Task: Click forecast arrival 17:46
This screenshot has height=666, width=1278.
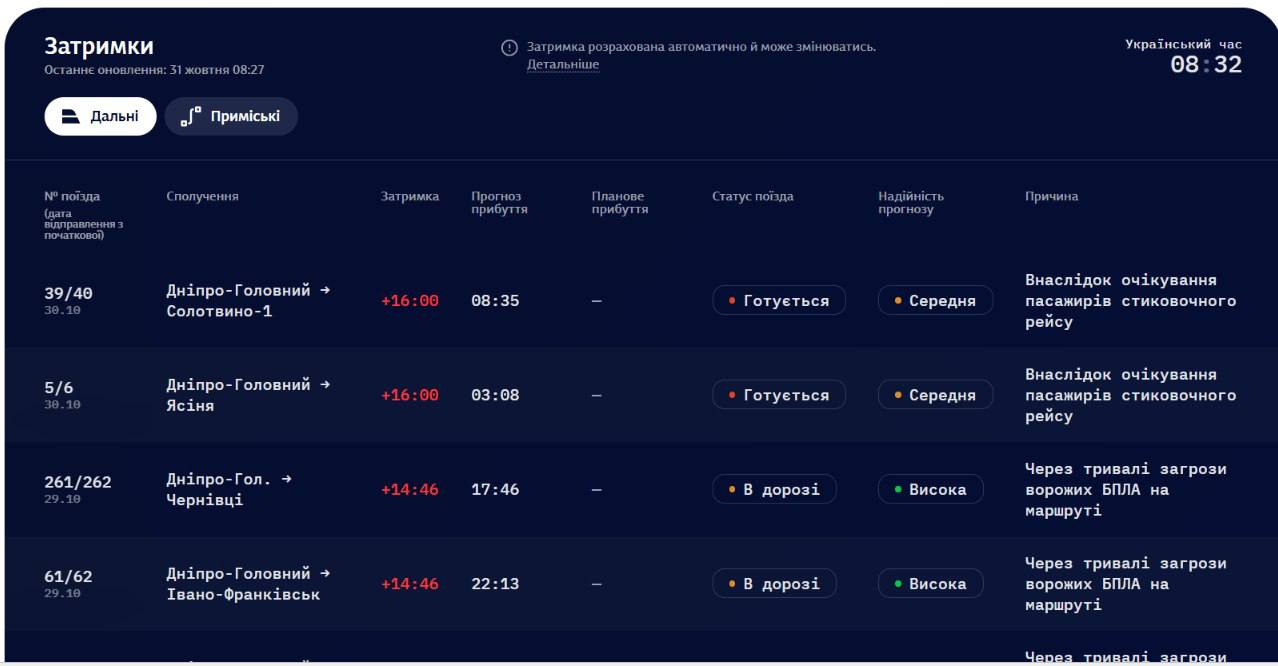Action: [x=495, y=490]
